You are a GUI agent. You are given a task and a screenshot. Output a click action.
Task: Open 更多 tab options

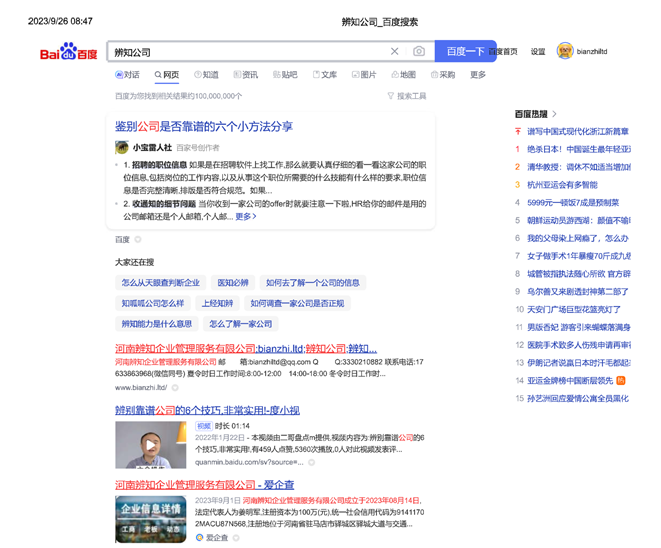click(x=478, y=75)
